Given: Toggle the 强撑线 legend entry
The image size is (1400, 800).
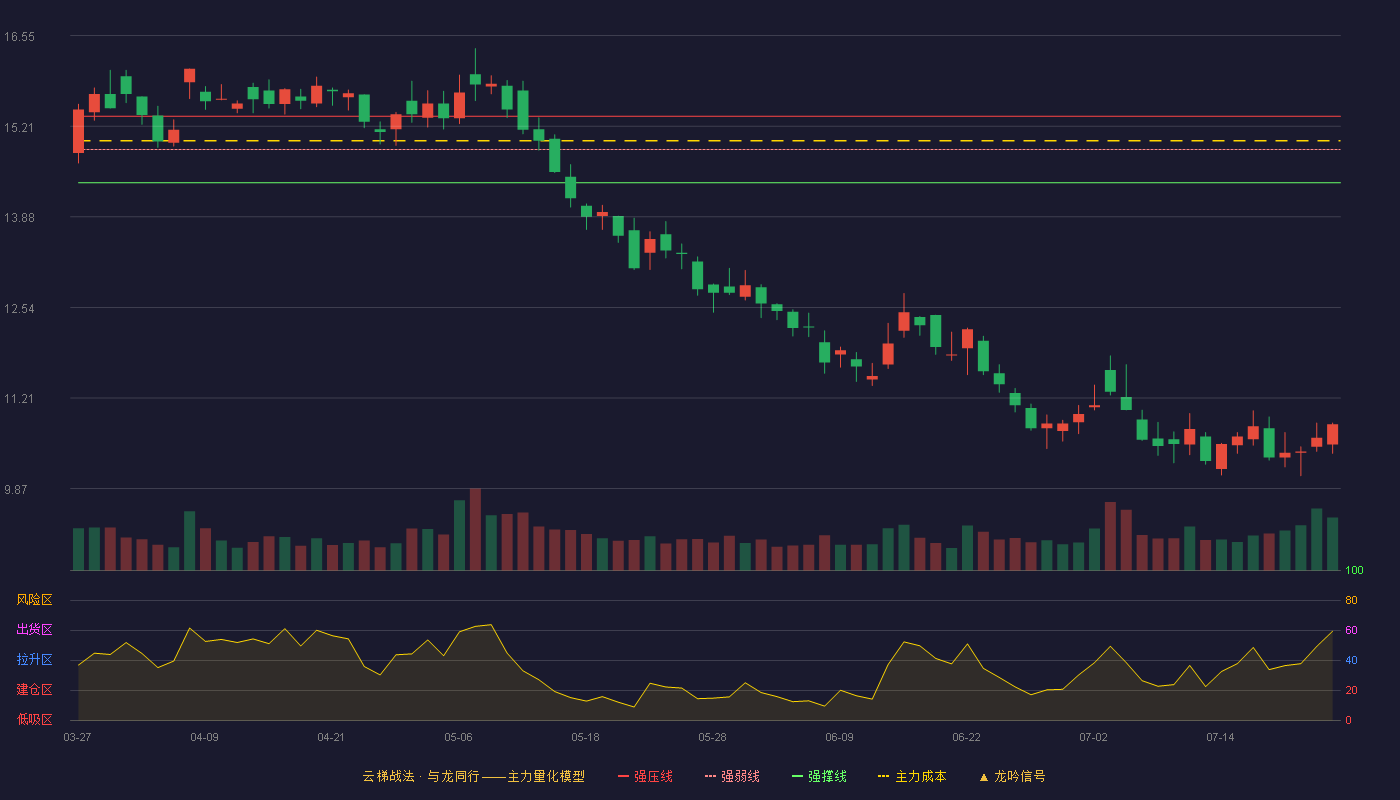Looking at the screenshot, I should [x=820, y=776].
